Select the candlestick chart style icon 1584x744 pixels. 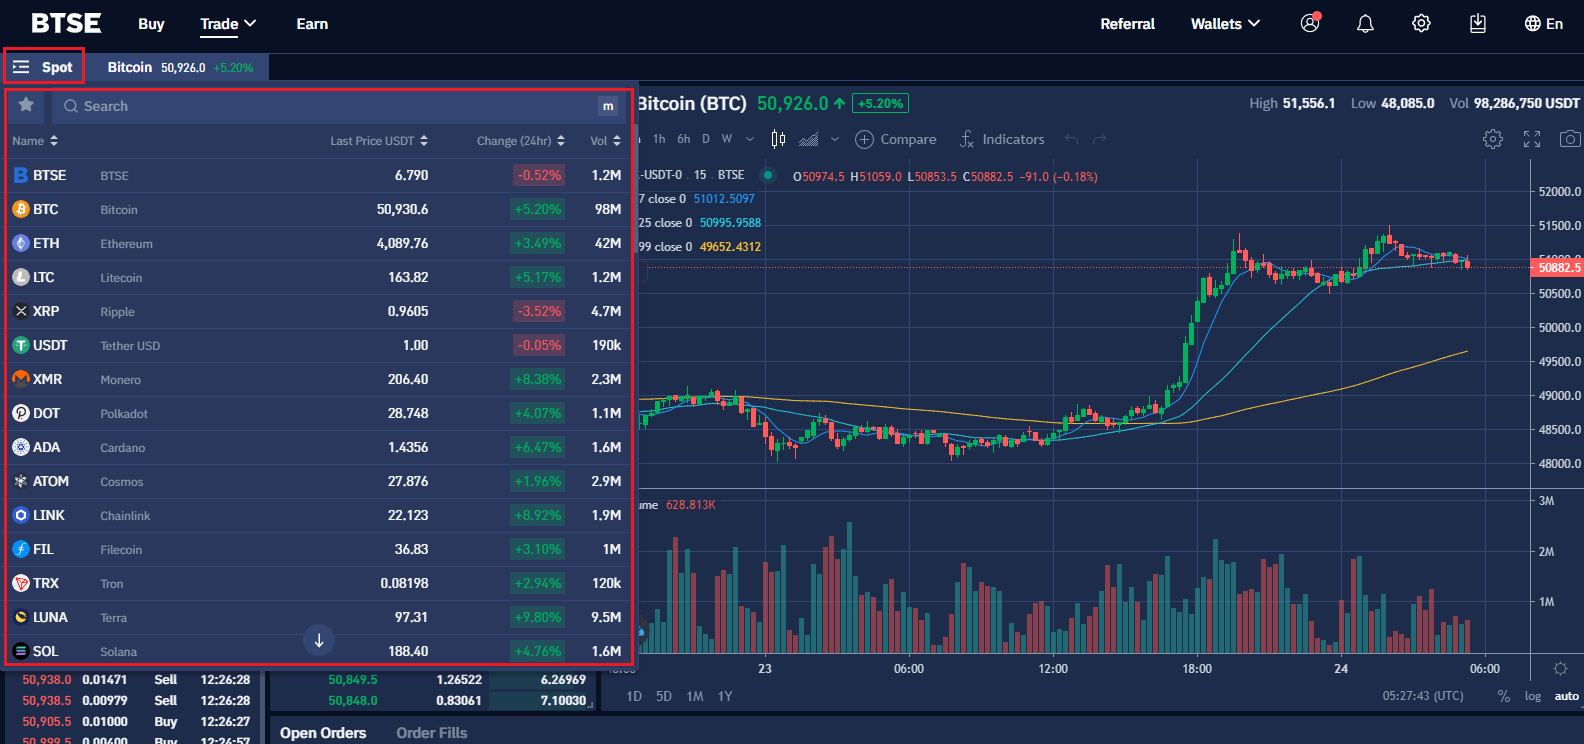778,139
